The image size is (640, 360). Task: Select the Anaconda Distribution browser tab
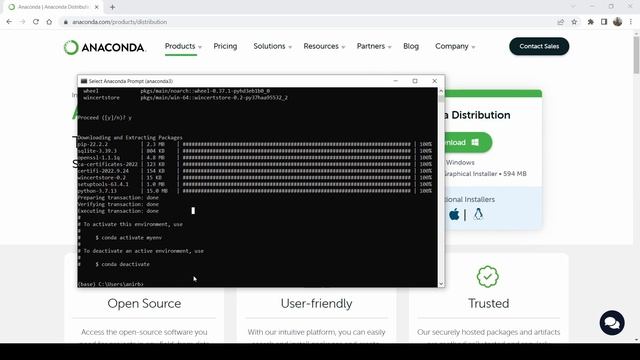click(x=53, y=7)
